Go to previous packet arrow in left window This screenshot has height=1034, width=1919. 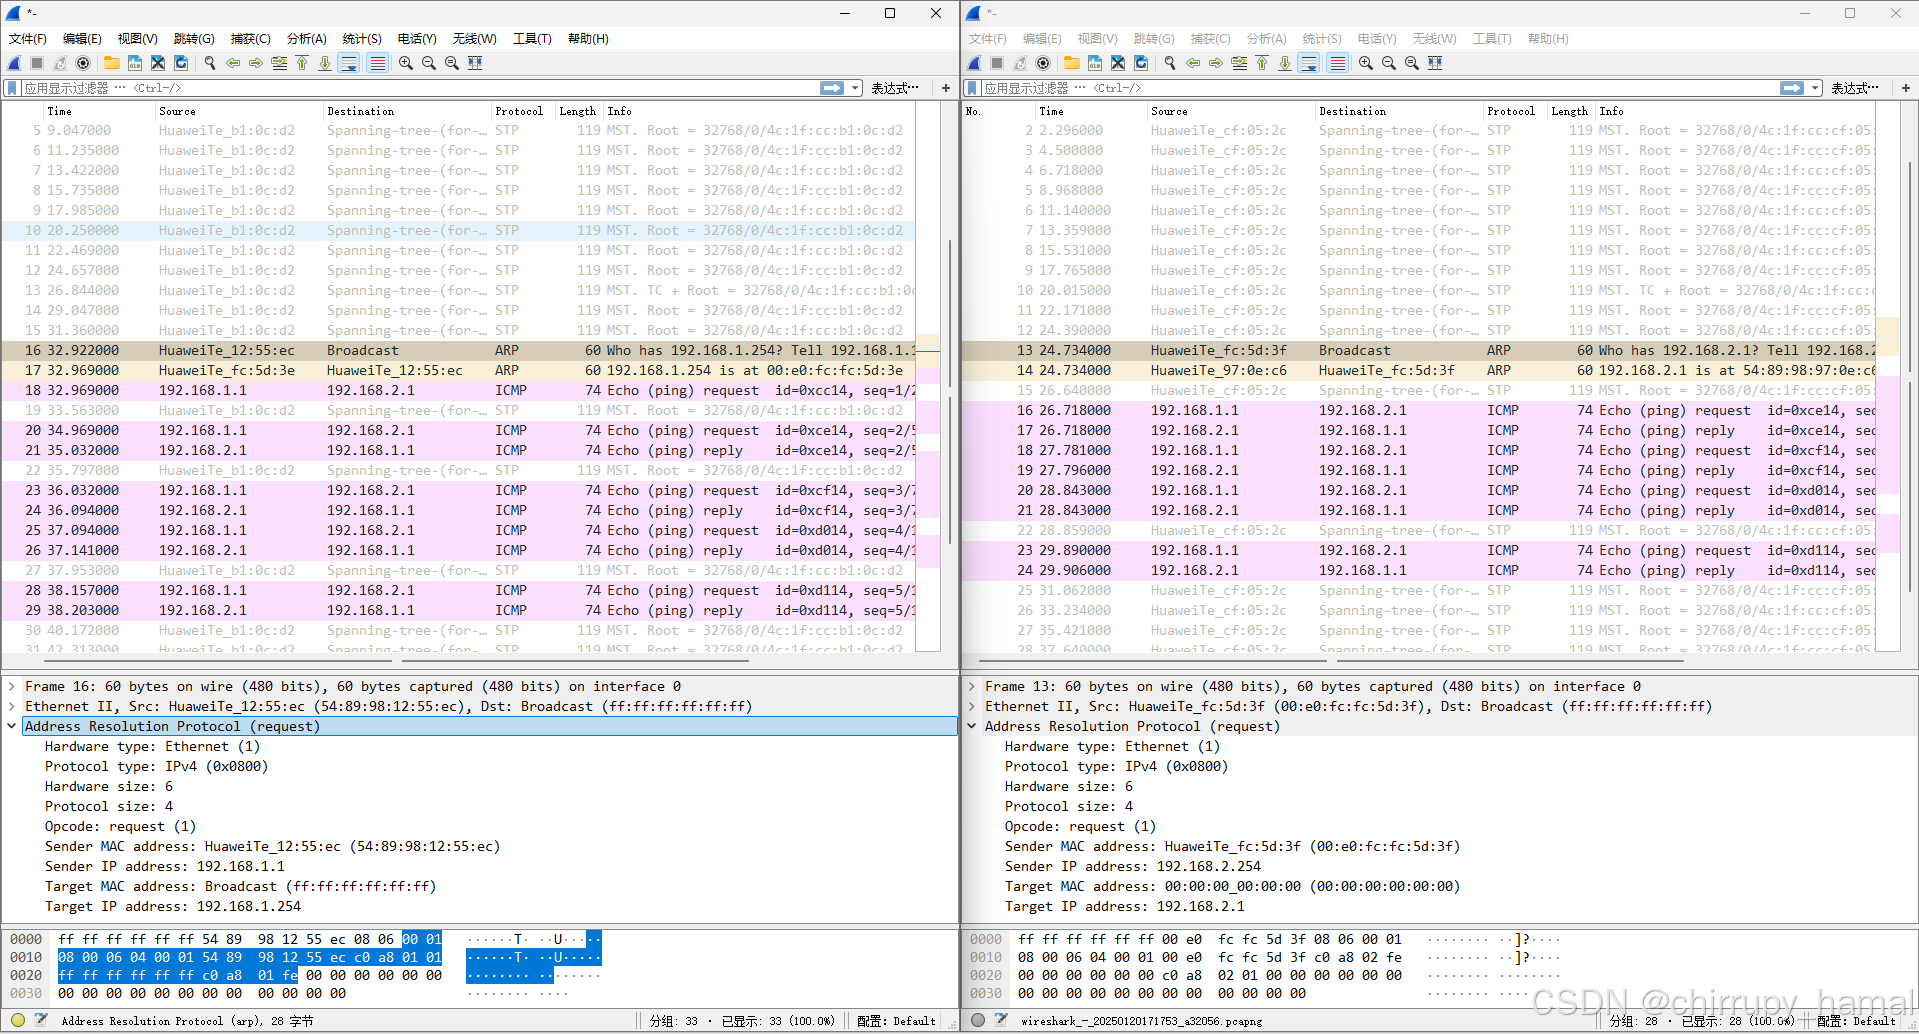(x=233, y=63)
